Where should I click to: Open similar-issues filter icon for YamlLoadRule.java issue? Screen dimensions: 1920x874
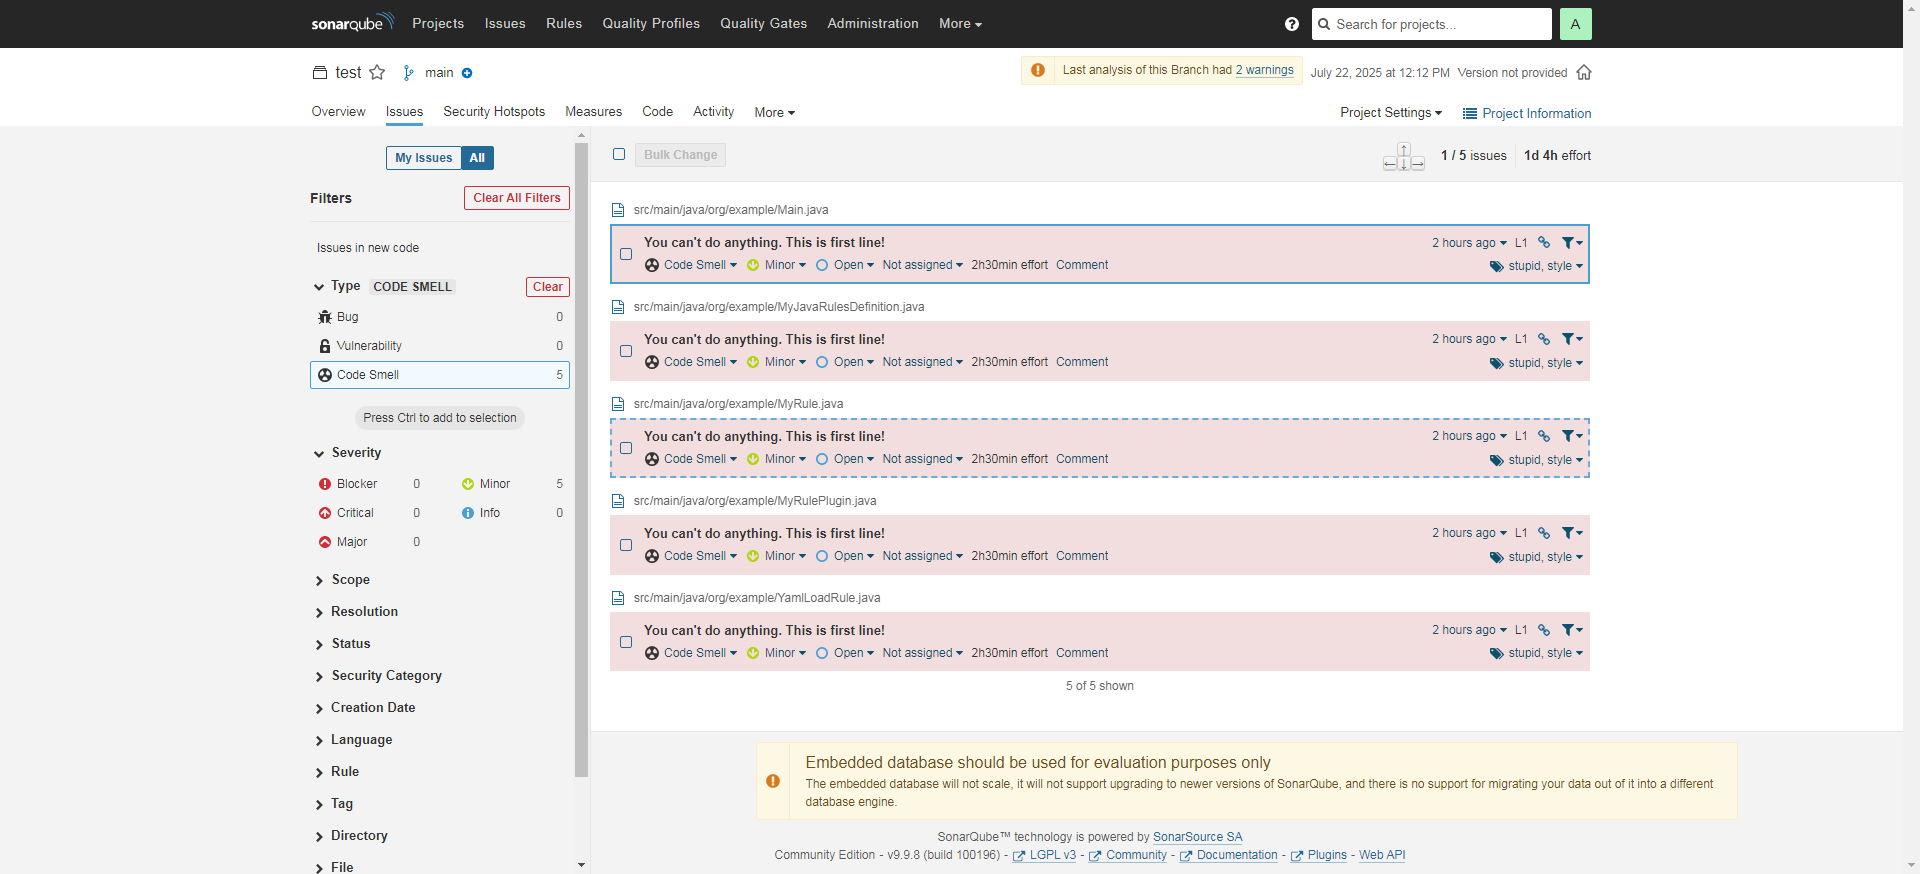pyautogui.click(x=1572, y=630)
